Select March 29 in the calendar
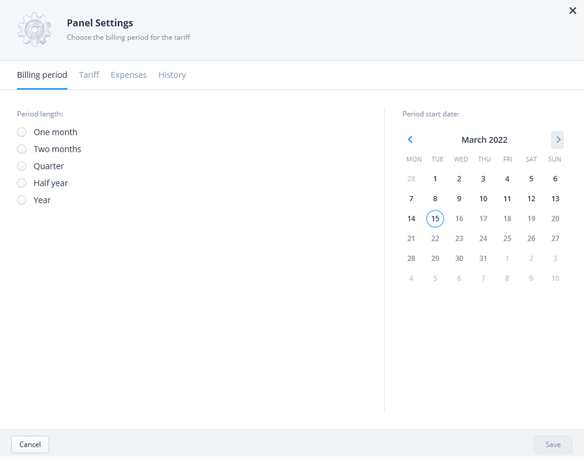Image resolution: width=584 pixels, height=457 pixels. pyautogui.click(x=435, y=258)
